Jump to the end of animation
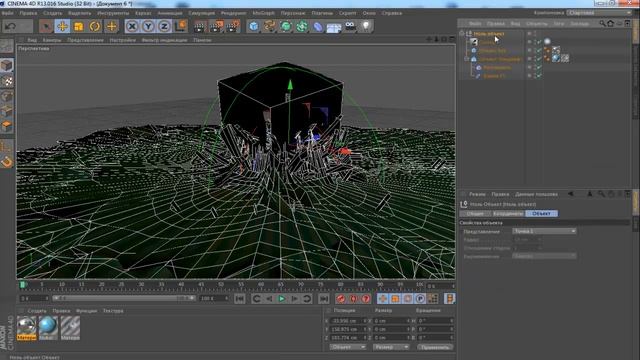Image resolution: width=640 pixels, height=360 pixels. (323, 299)
